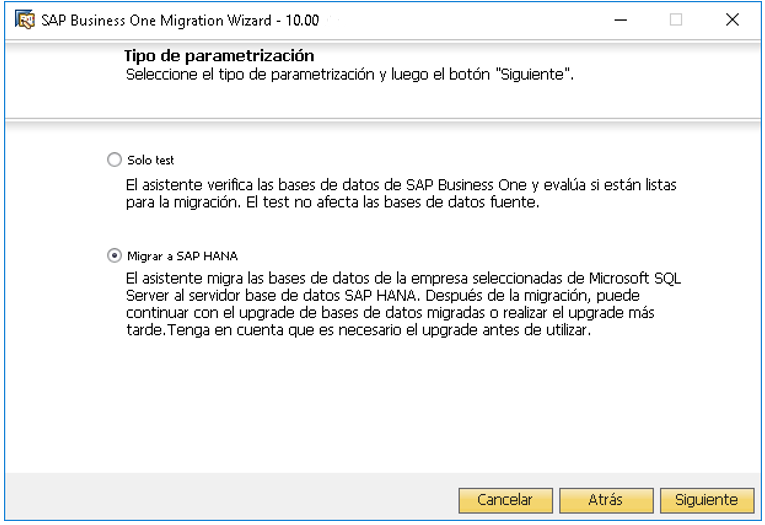Click the "Tipo de parametrización" heading
This screenshot has height=525, width=765.
pyautogui.click(x=219, y=56)
